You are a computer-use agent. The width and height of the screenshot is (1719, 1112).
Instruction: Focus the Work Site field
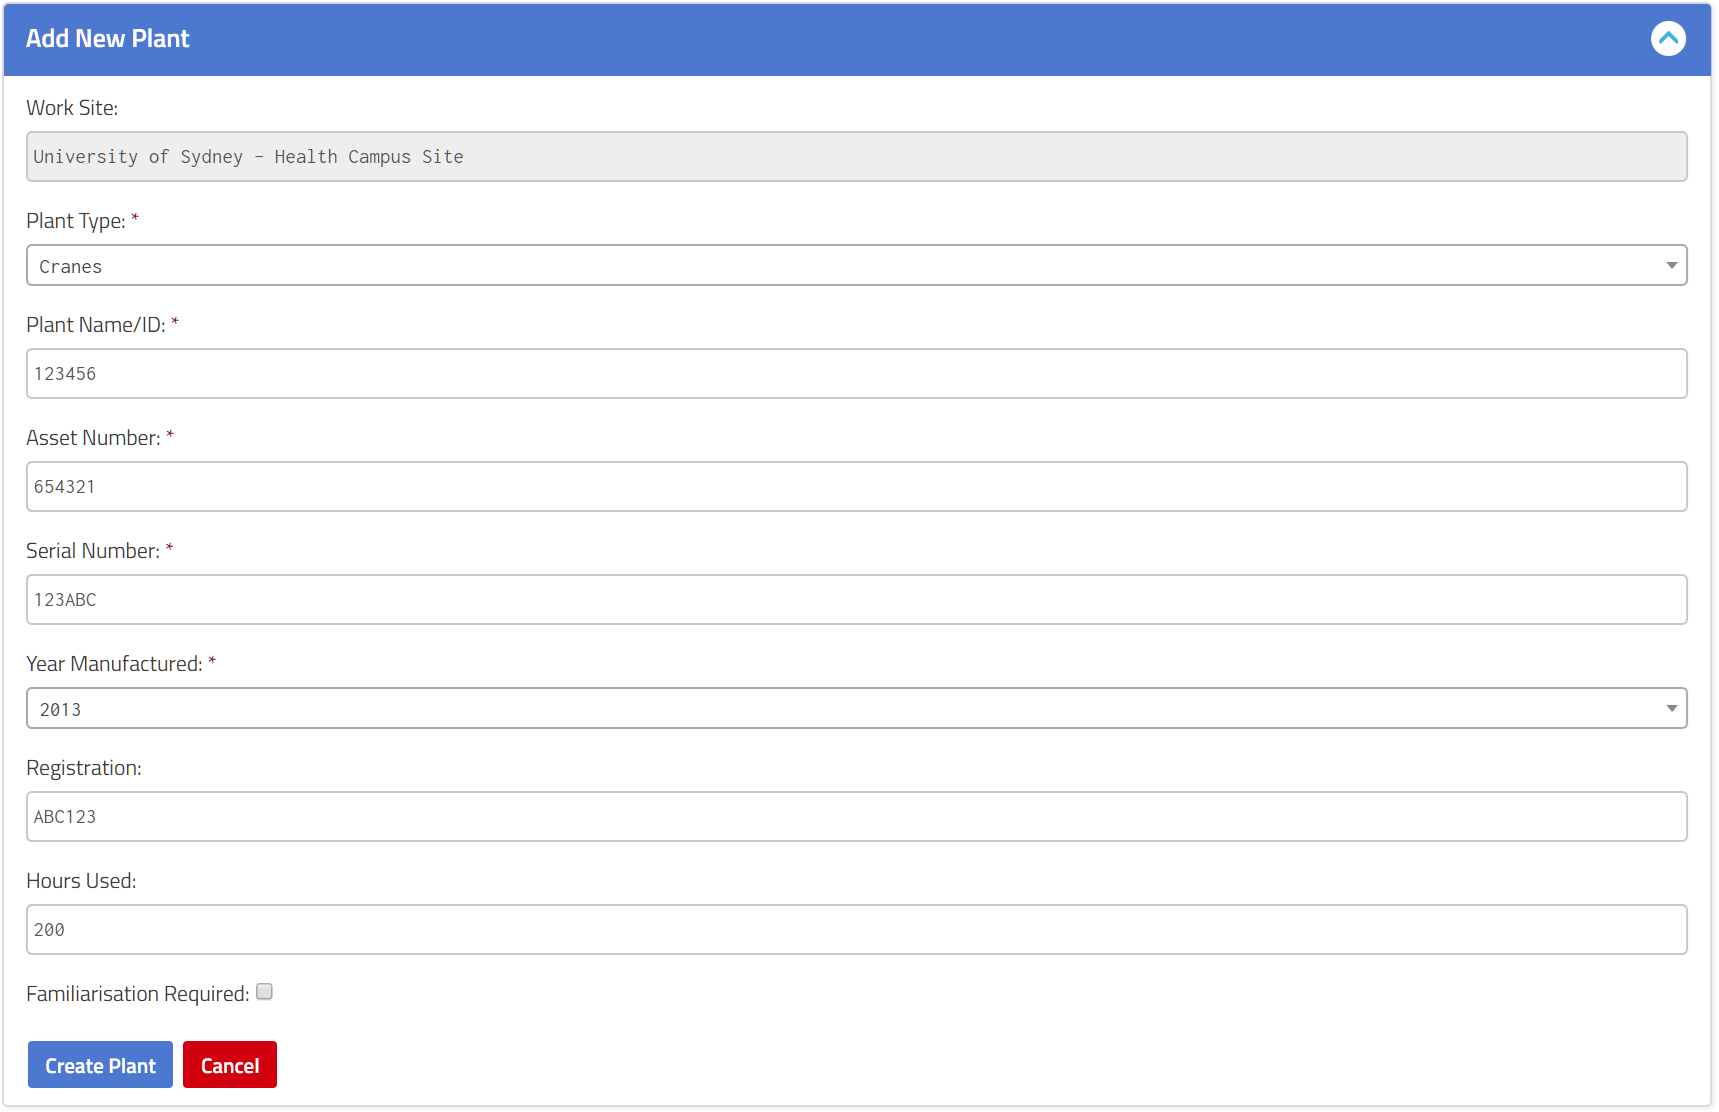(x=856, y=156)
